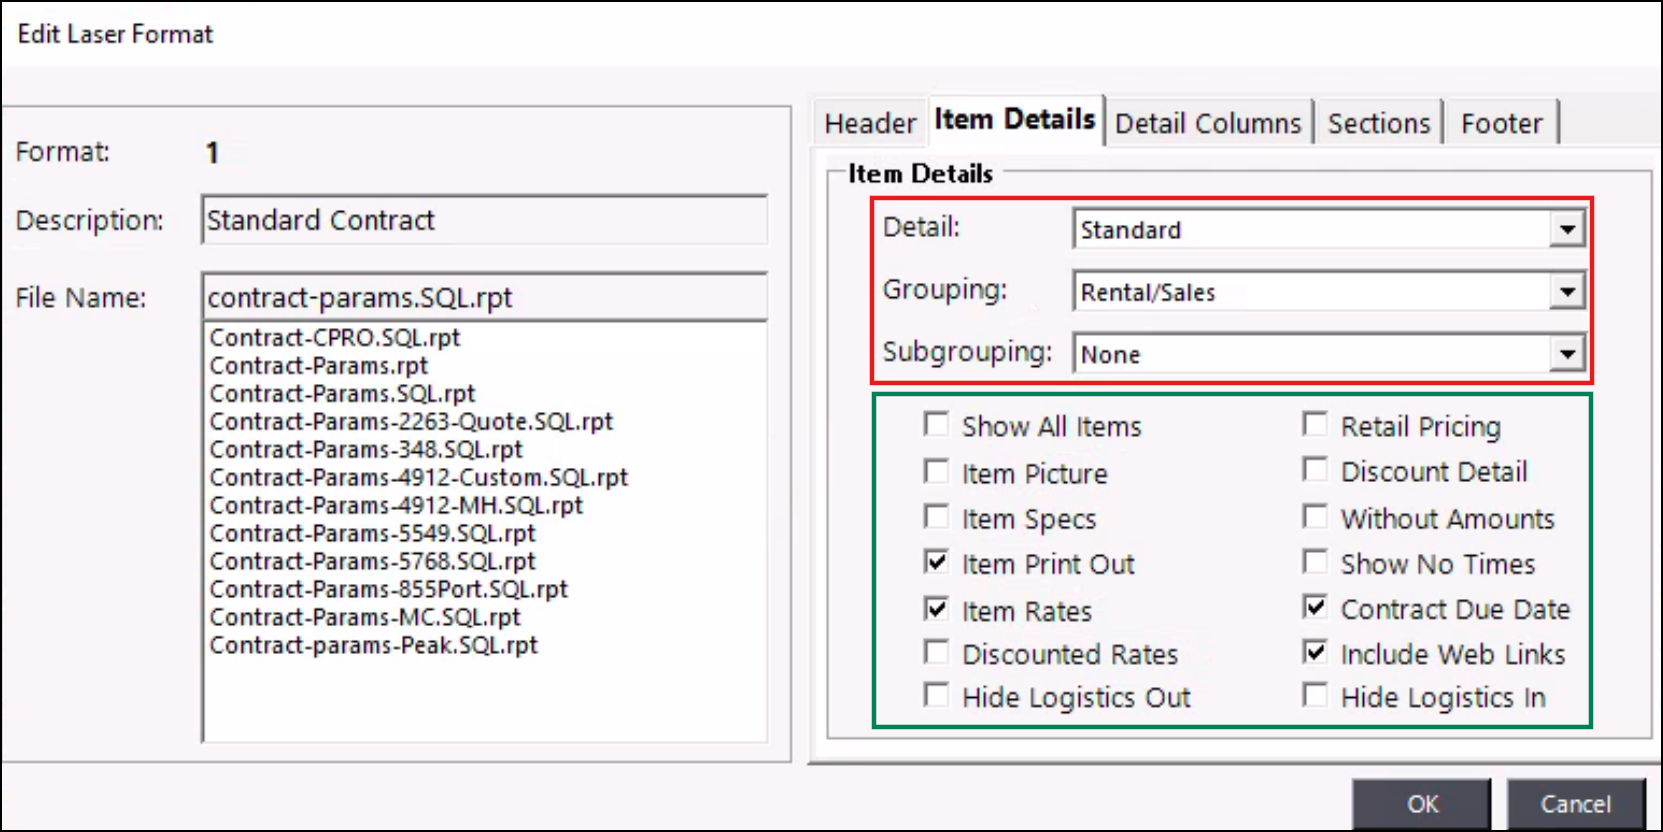Check the Item Picture option
Screen dimensions: 1663x832
coord(937,472)
